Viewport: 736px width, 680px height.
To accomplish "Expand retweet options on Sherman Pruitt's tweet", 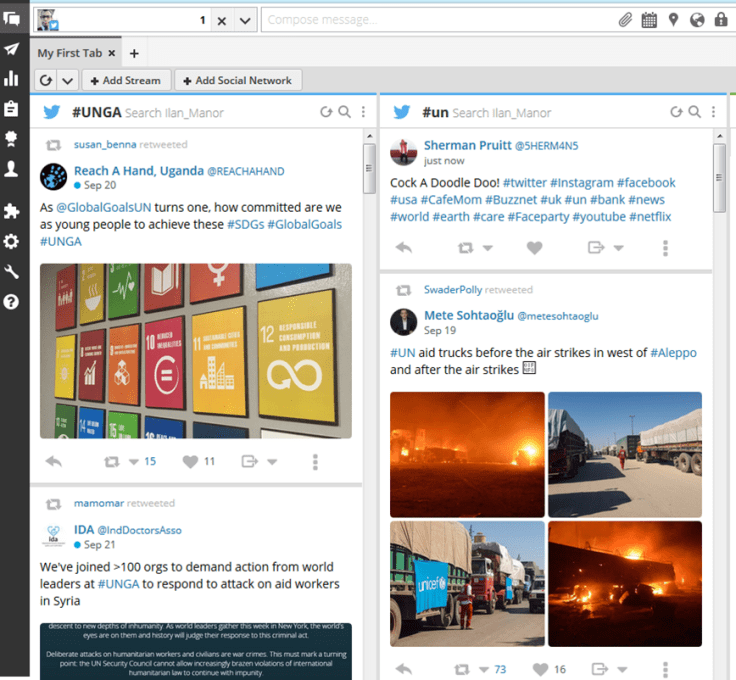I will (488, 247).
